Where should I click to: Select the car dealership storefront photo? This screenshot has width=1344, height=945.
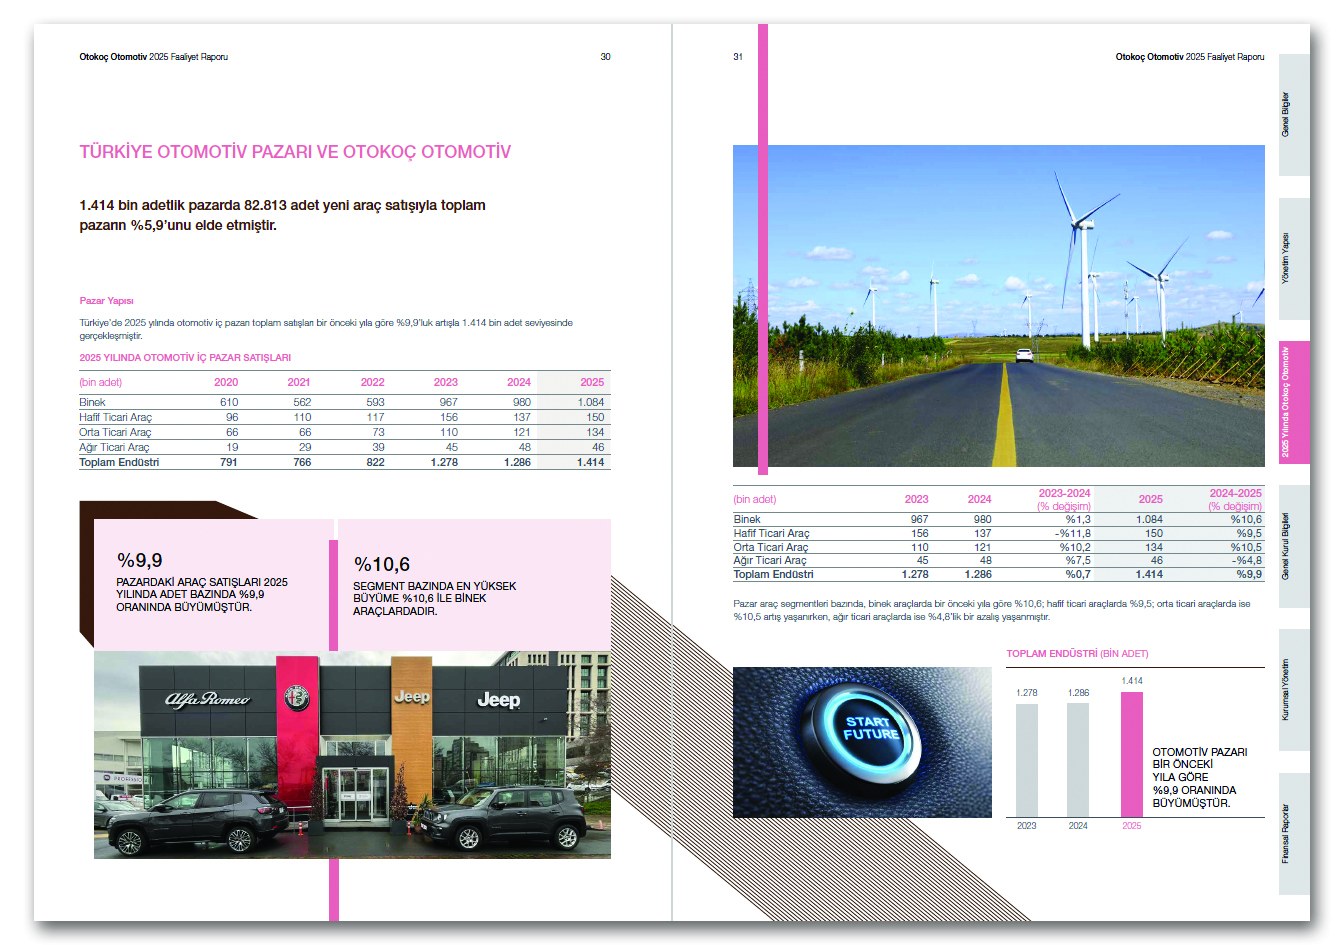point(352,755)
